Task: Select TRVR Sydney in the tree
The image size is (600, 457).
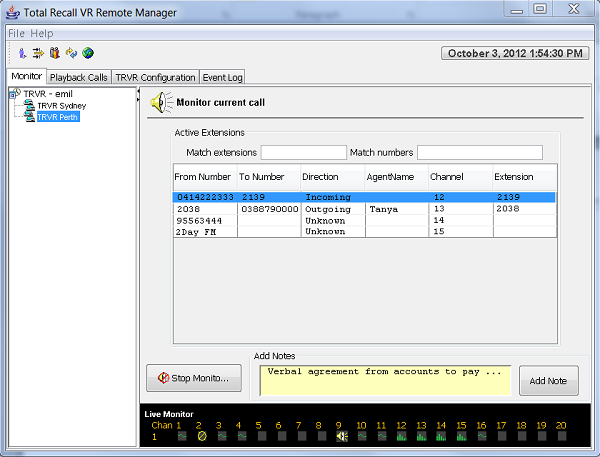Action: click(61, 105)
